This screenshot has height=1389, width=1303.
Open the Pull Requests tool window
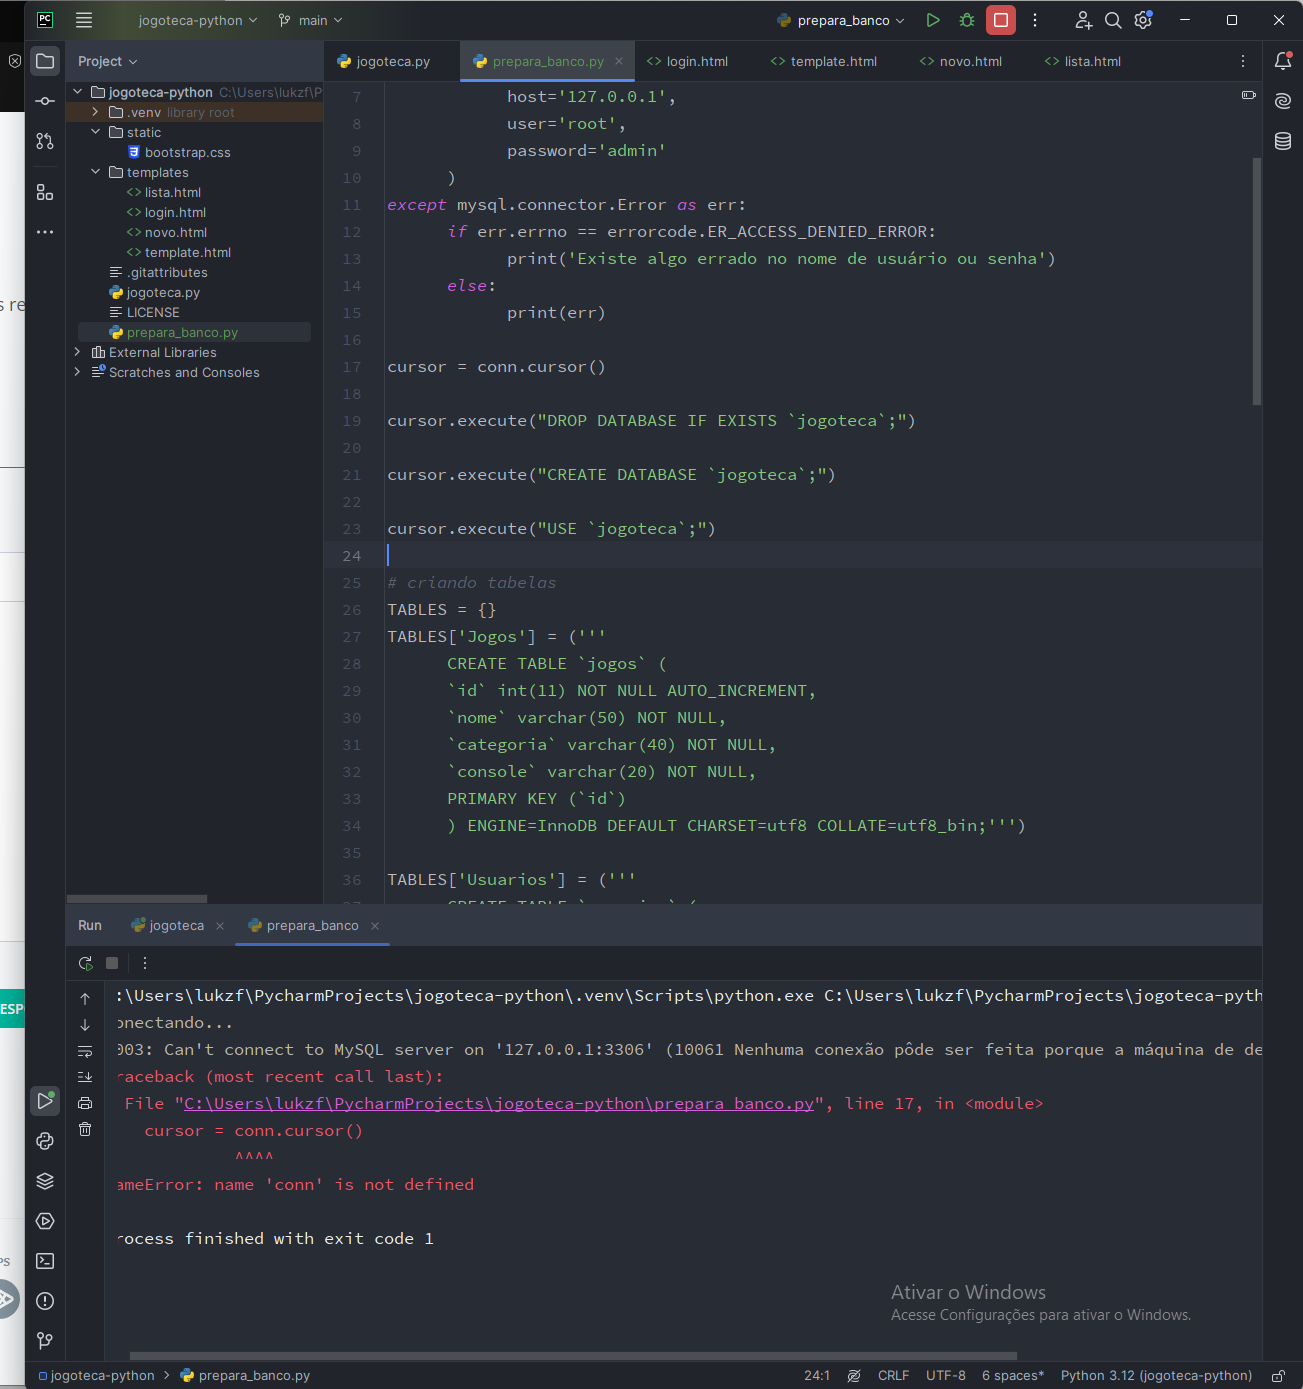45,141
